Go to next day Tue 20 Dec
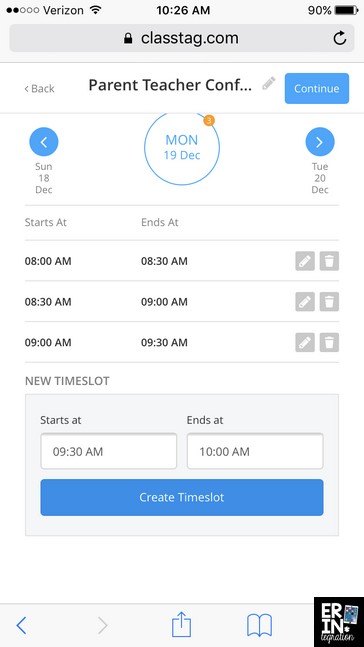 [x=320, y=142]
